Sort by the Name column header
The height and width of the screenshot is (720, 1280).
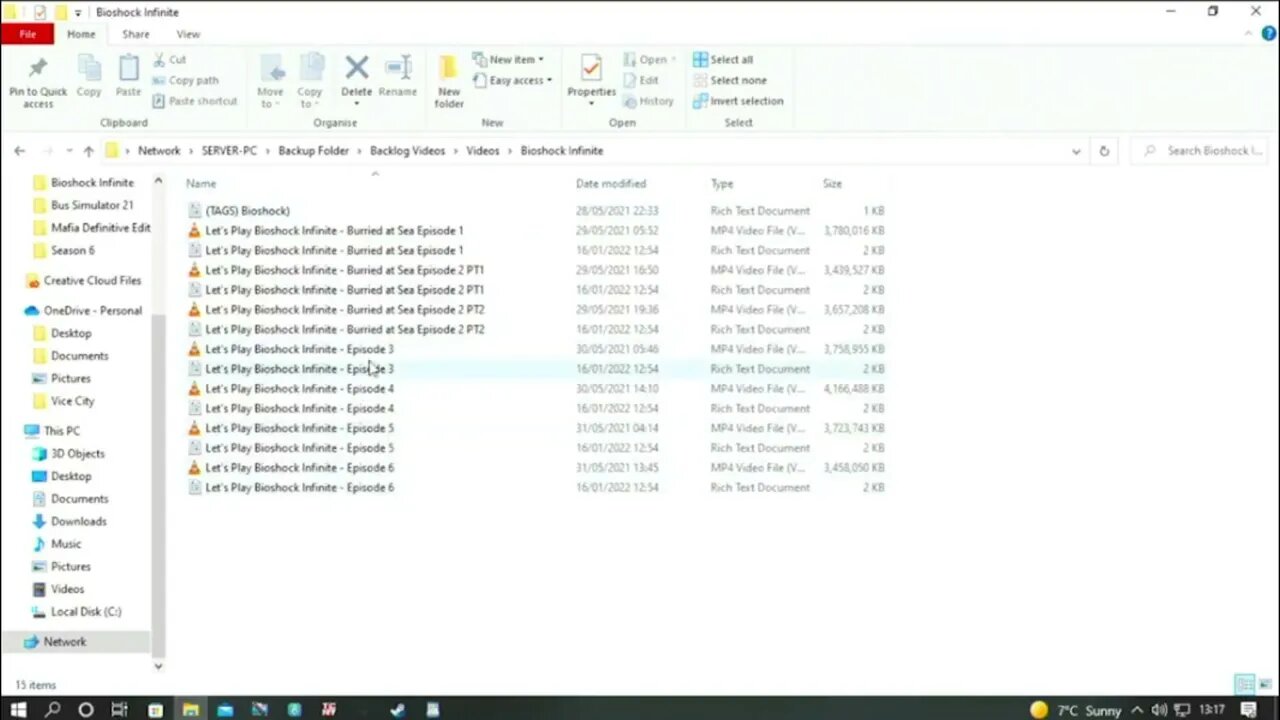coord(201,184)
